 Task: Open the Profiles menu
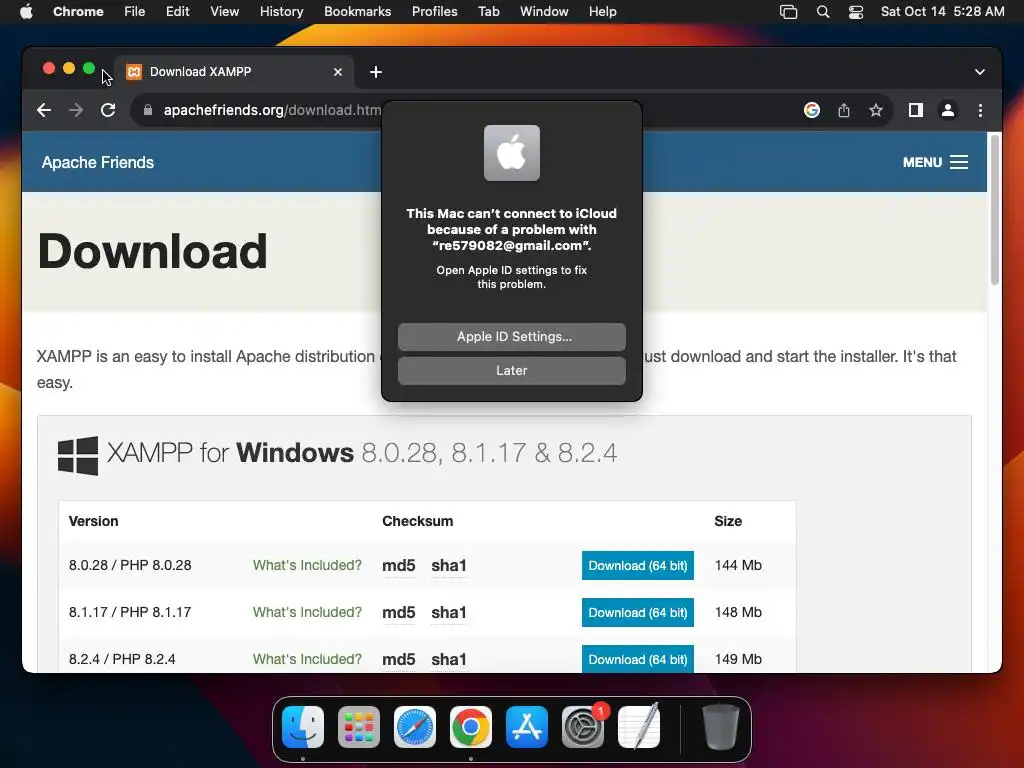click(x=434, y=12)
